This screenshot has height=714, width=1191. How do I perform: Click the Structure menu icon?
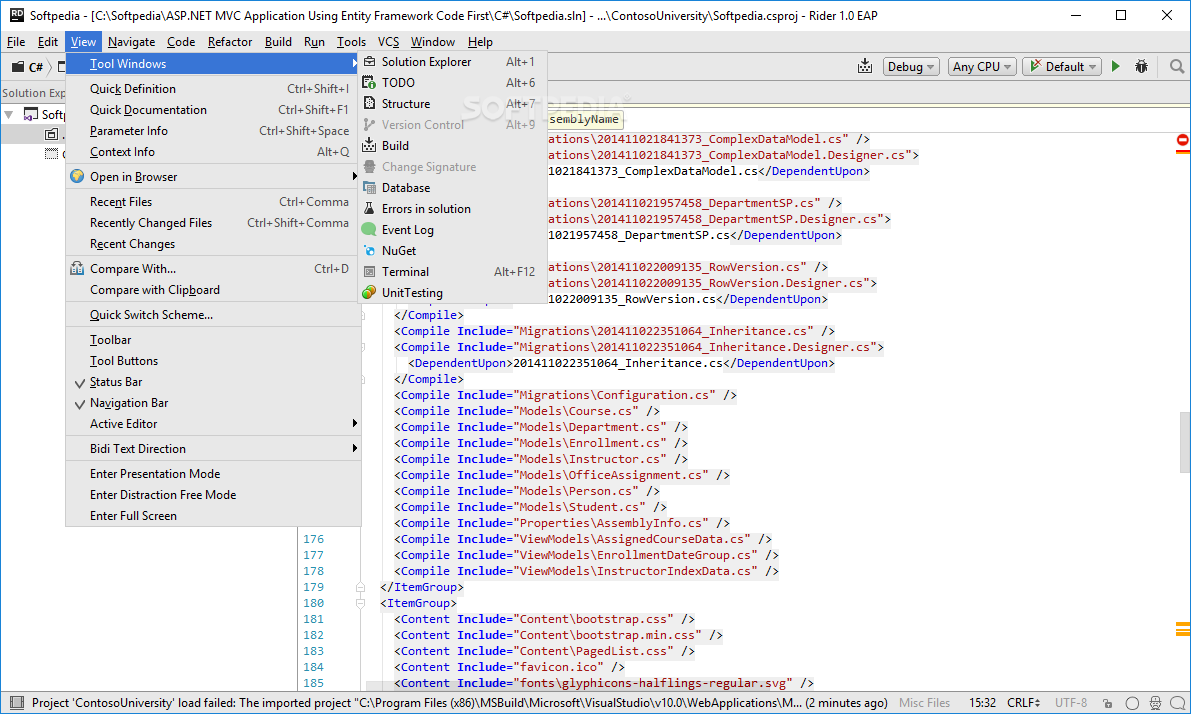369,103
